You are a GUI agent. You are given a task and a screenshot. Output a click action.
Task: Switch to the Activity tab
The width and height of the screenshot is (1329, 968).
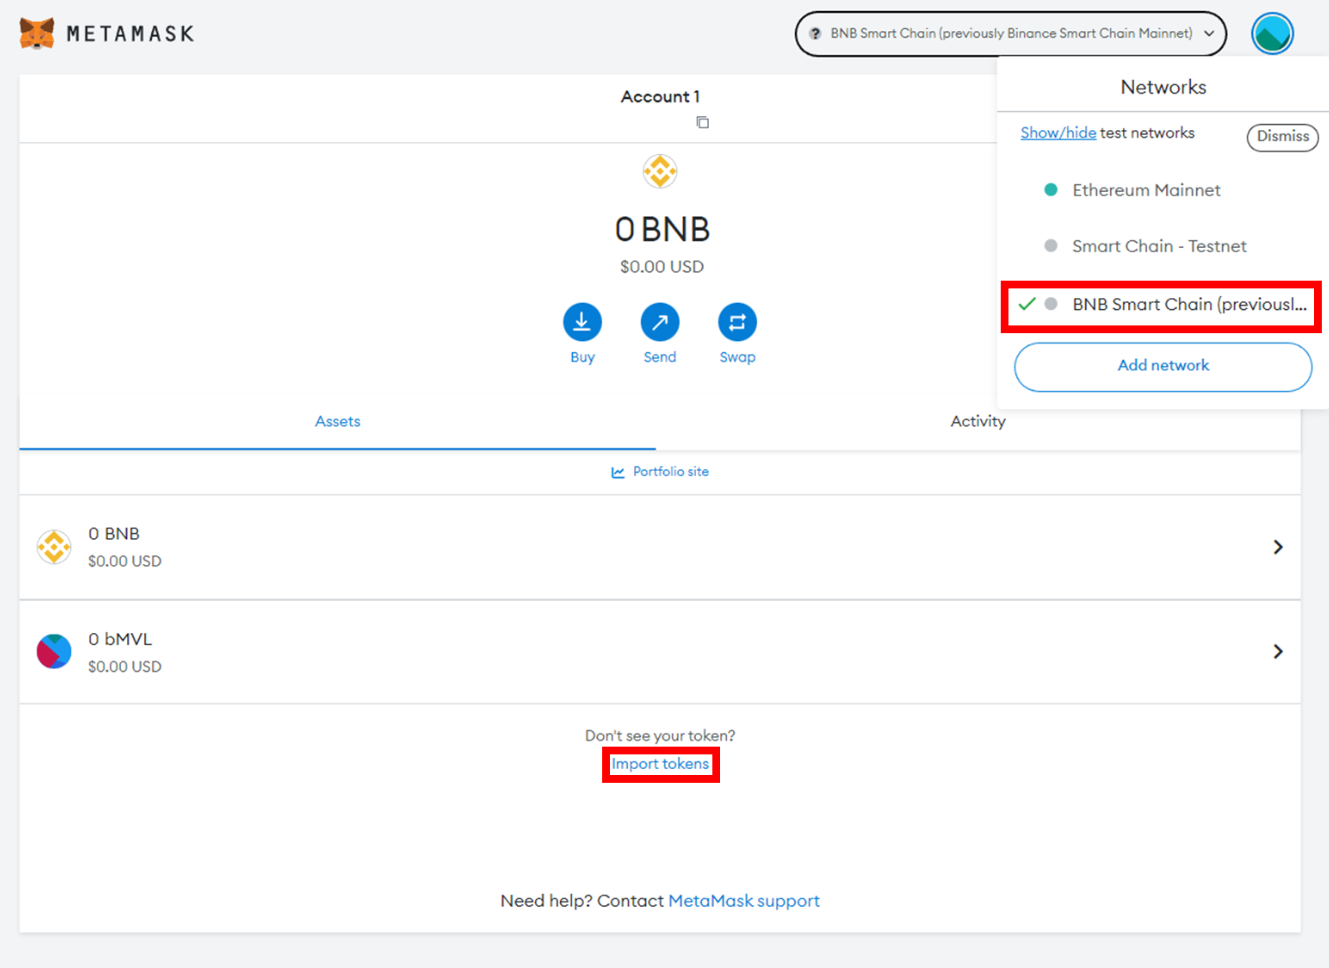pos(977,421)
